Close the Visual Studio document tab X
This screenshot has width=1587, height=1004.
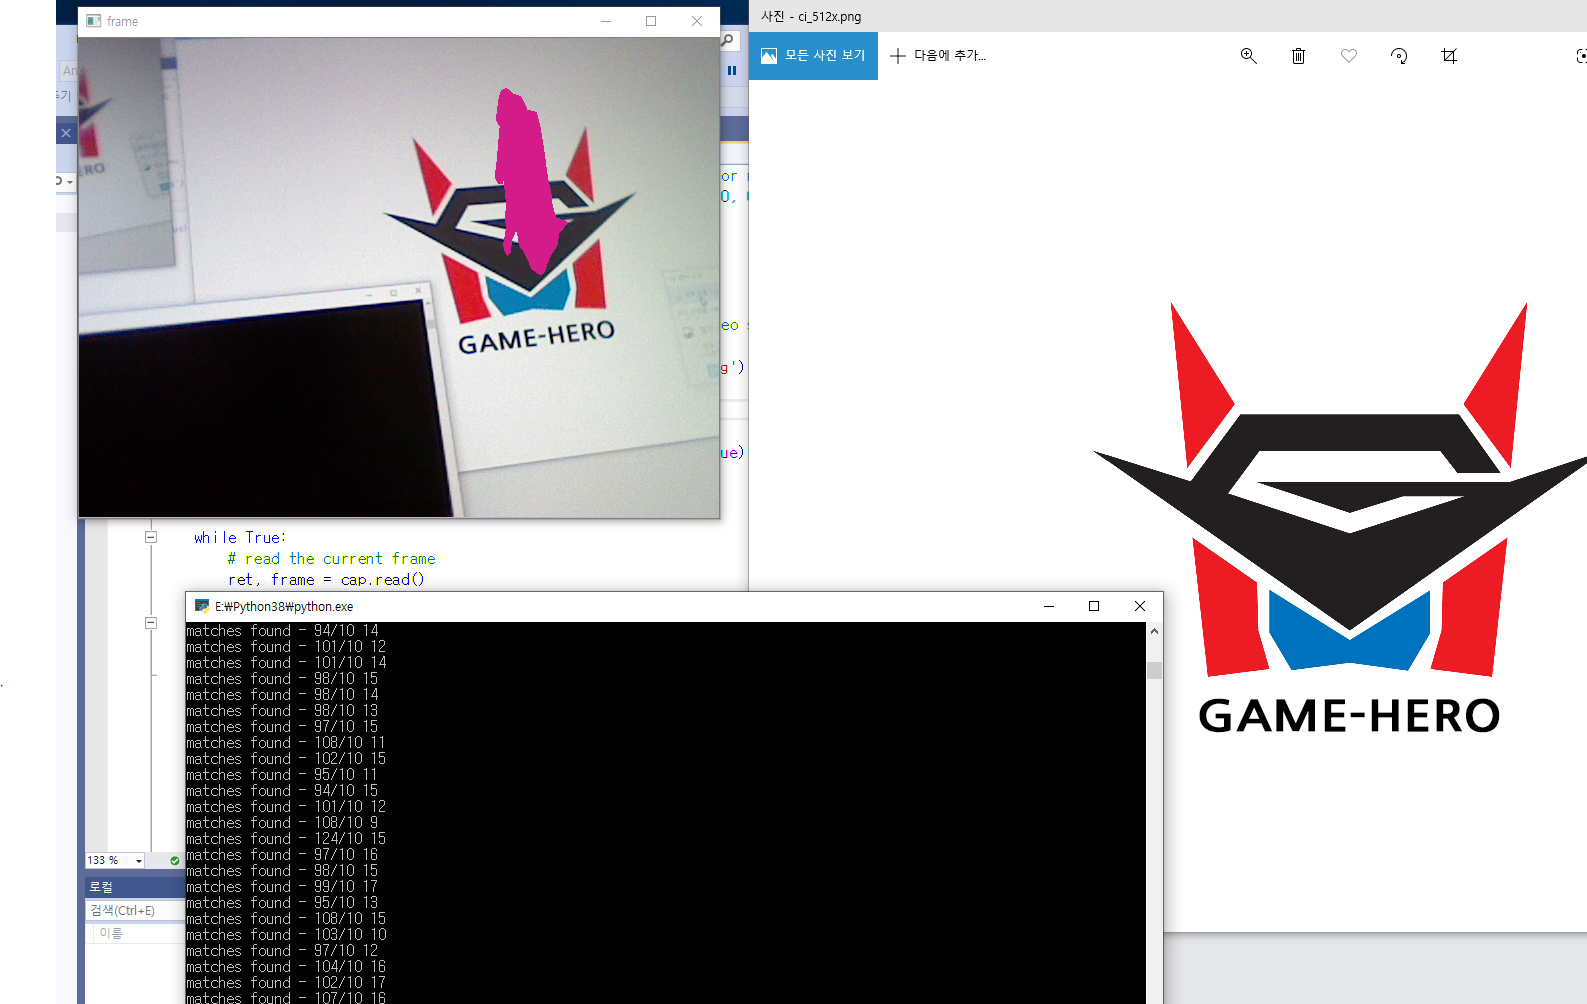(66, 133)
